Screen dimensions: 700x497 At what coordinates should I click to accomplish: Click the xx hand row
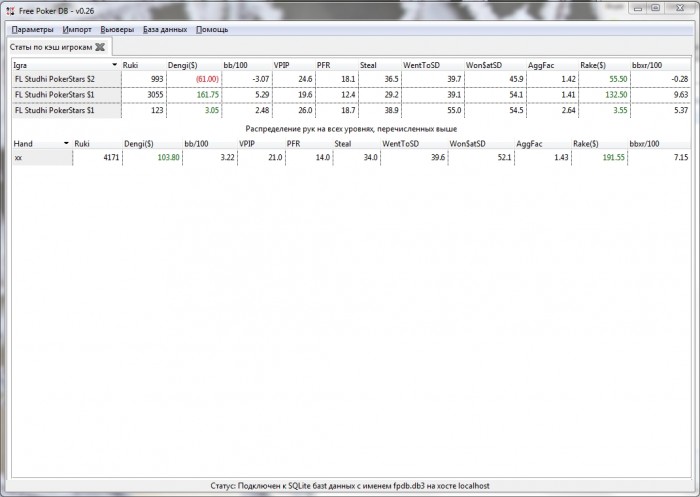click(x=351, y=157)
